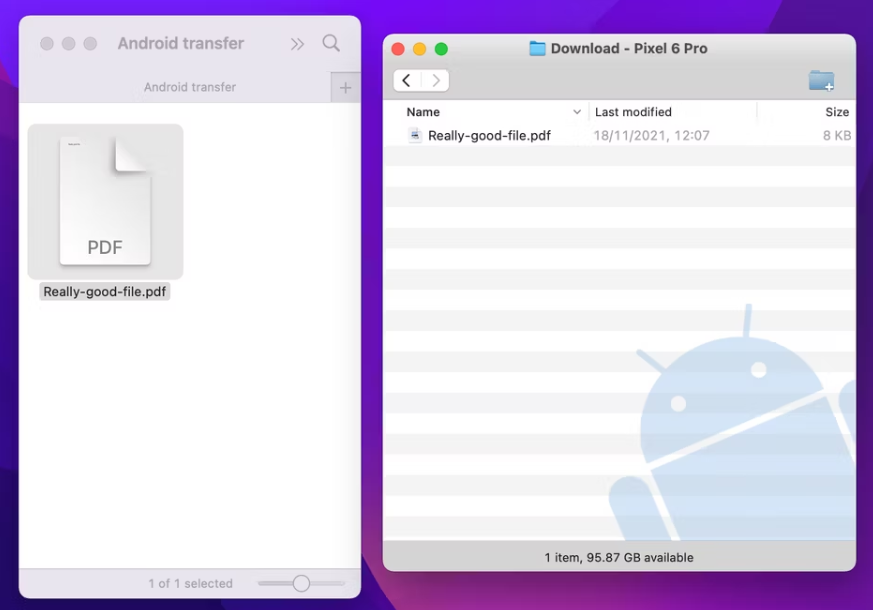Click the Android transfer window title text
The width and height of the screenshot is (873, 610).
point(181,43)
